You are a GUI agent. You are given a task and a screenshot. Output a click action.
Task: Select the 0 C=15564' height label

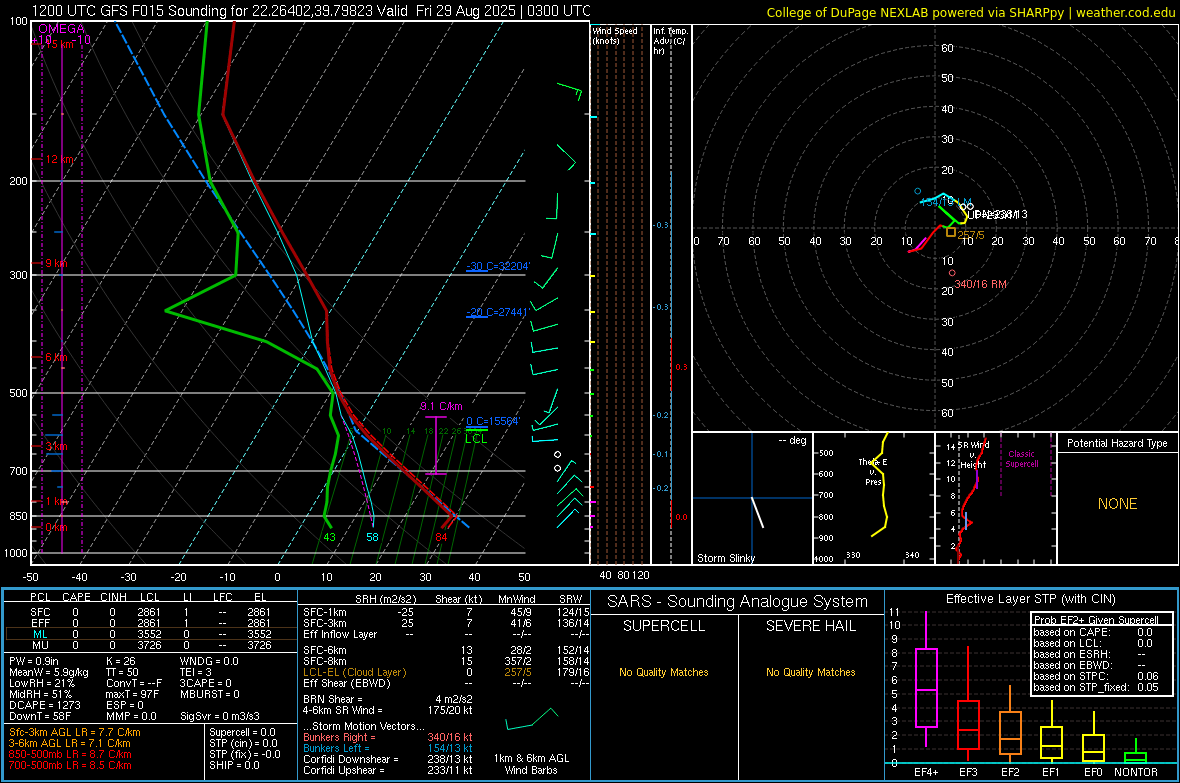(492, 421)
